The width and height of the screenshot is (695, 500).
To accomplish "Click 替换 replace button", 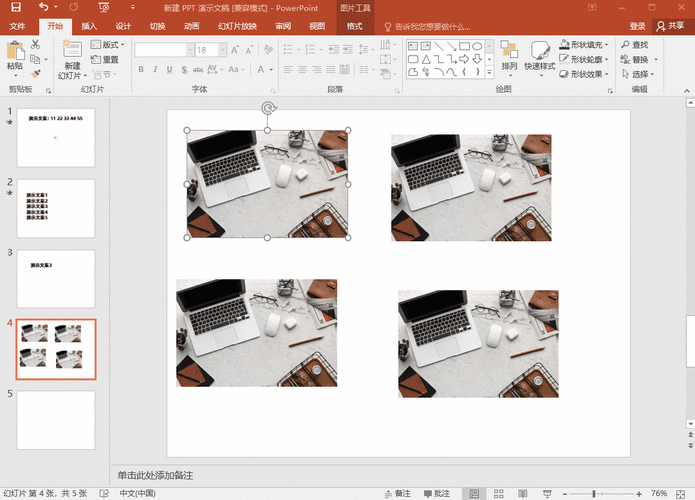I will 635,59.
